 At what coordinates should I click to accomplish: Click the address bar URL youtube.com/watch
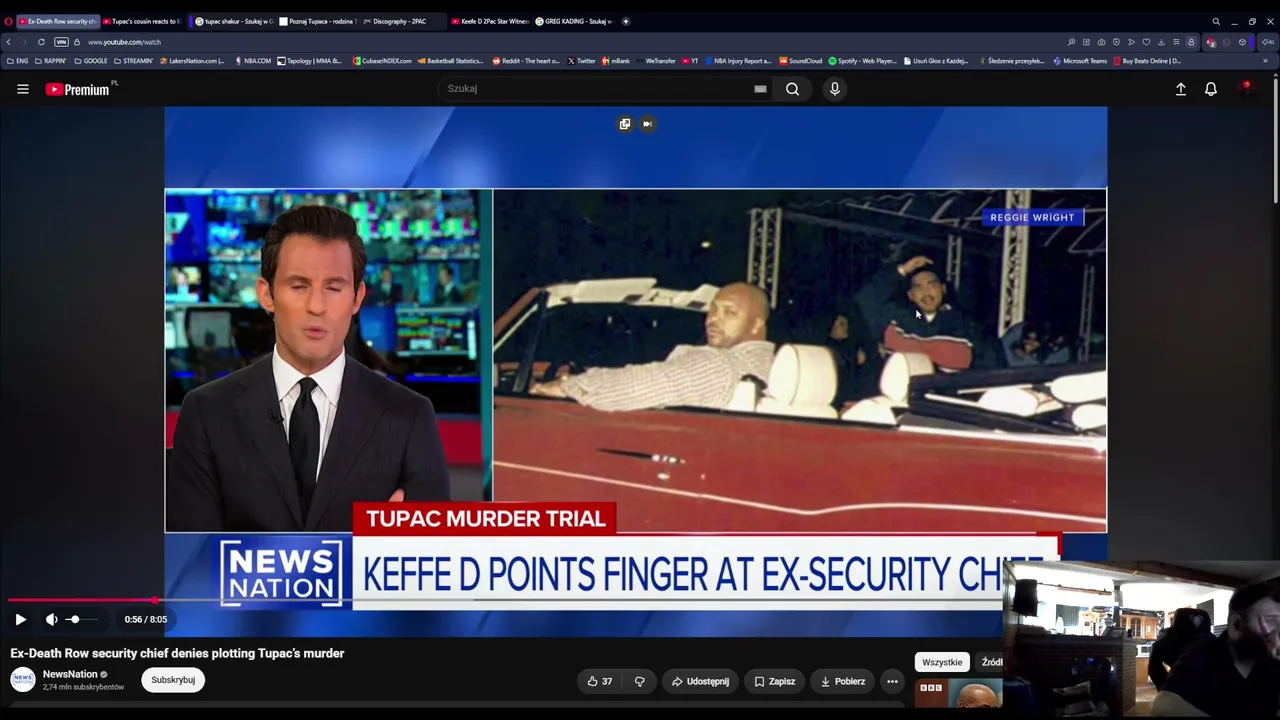pos(124,42)
